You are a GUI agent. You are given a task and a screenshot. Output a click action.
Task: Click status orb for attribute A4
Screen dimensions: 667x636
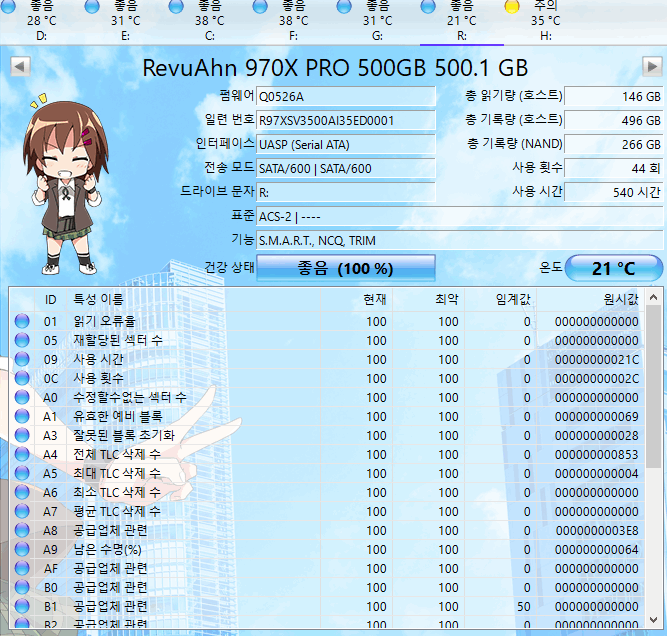(22, 454)
